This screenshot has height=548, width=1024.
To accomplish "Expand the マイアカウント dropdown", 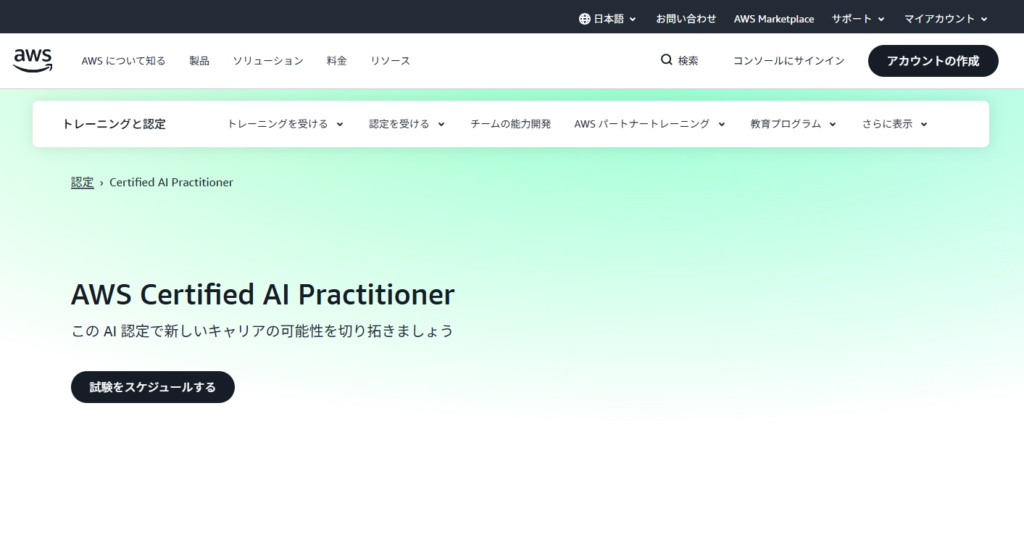I will (945, 19).
